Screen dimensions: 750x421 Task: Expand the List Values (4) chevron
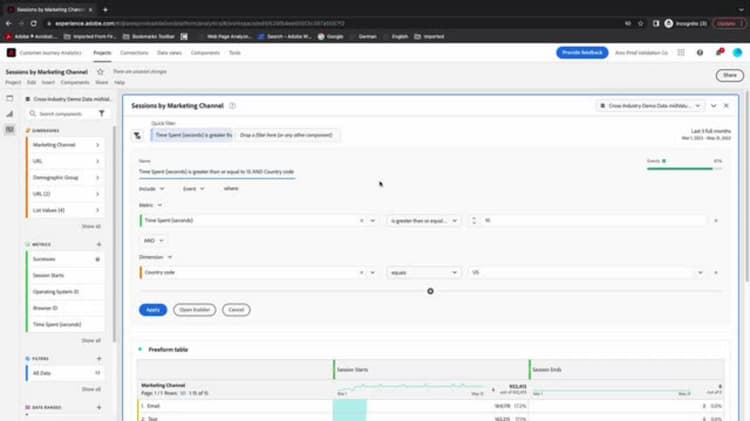point(98,210)
